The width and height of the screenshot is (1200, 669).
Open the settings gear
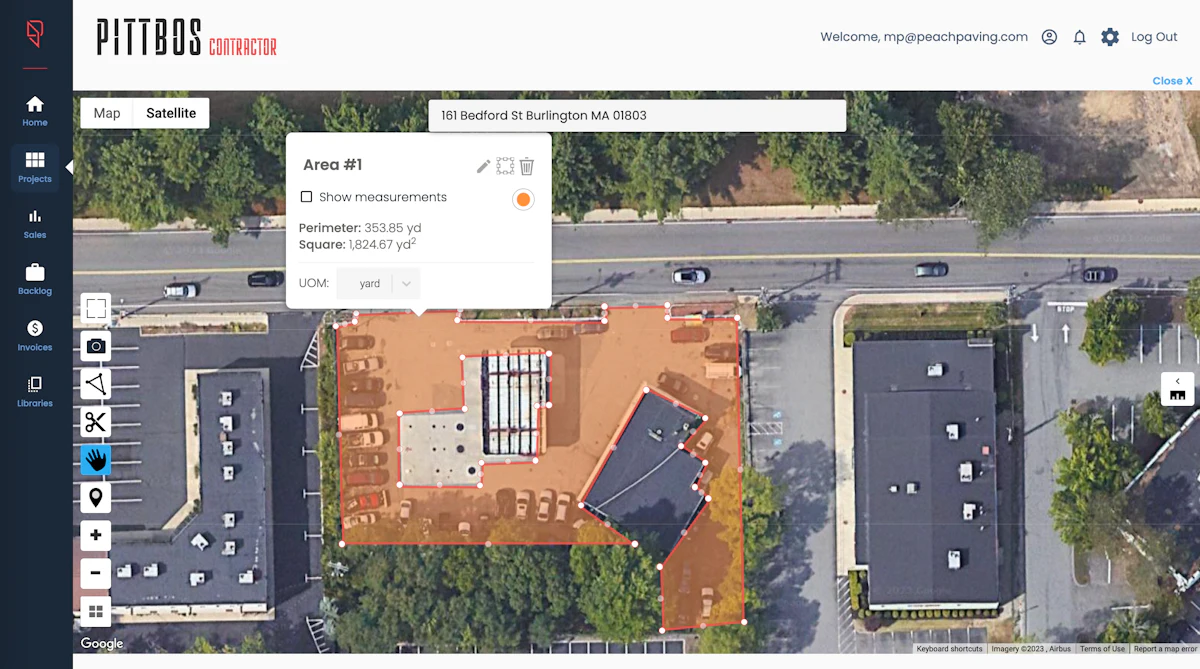click(x=1110, y=37)
